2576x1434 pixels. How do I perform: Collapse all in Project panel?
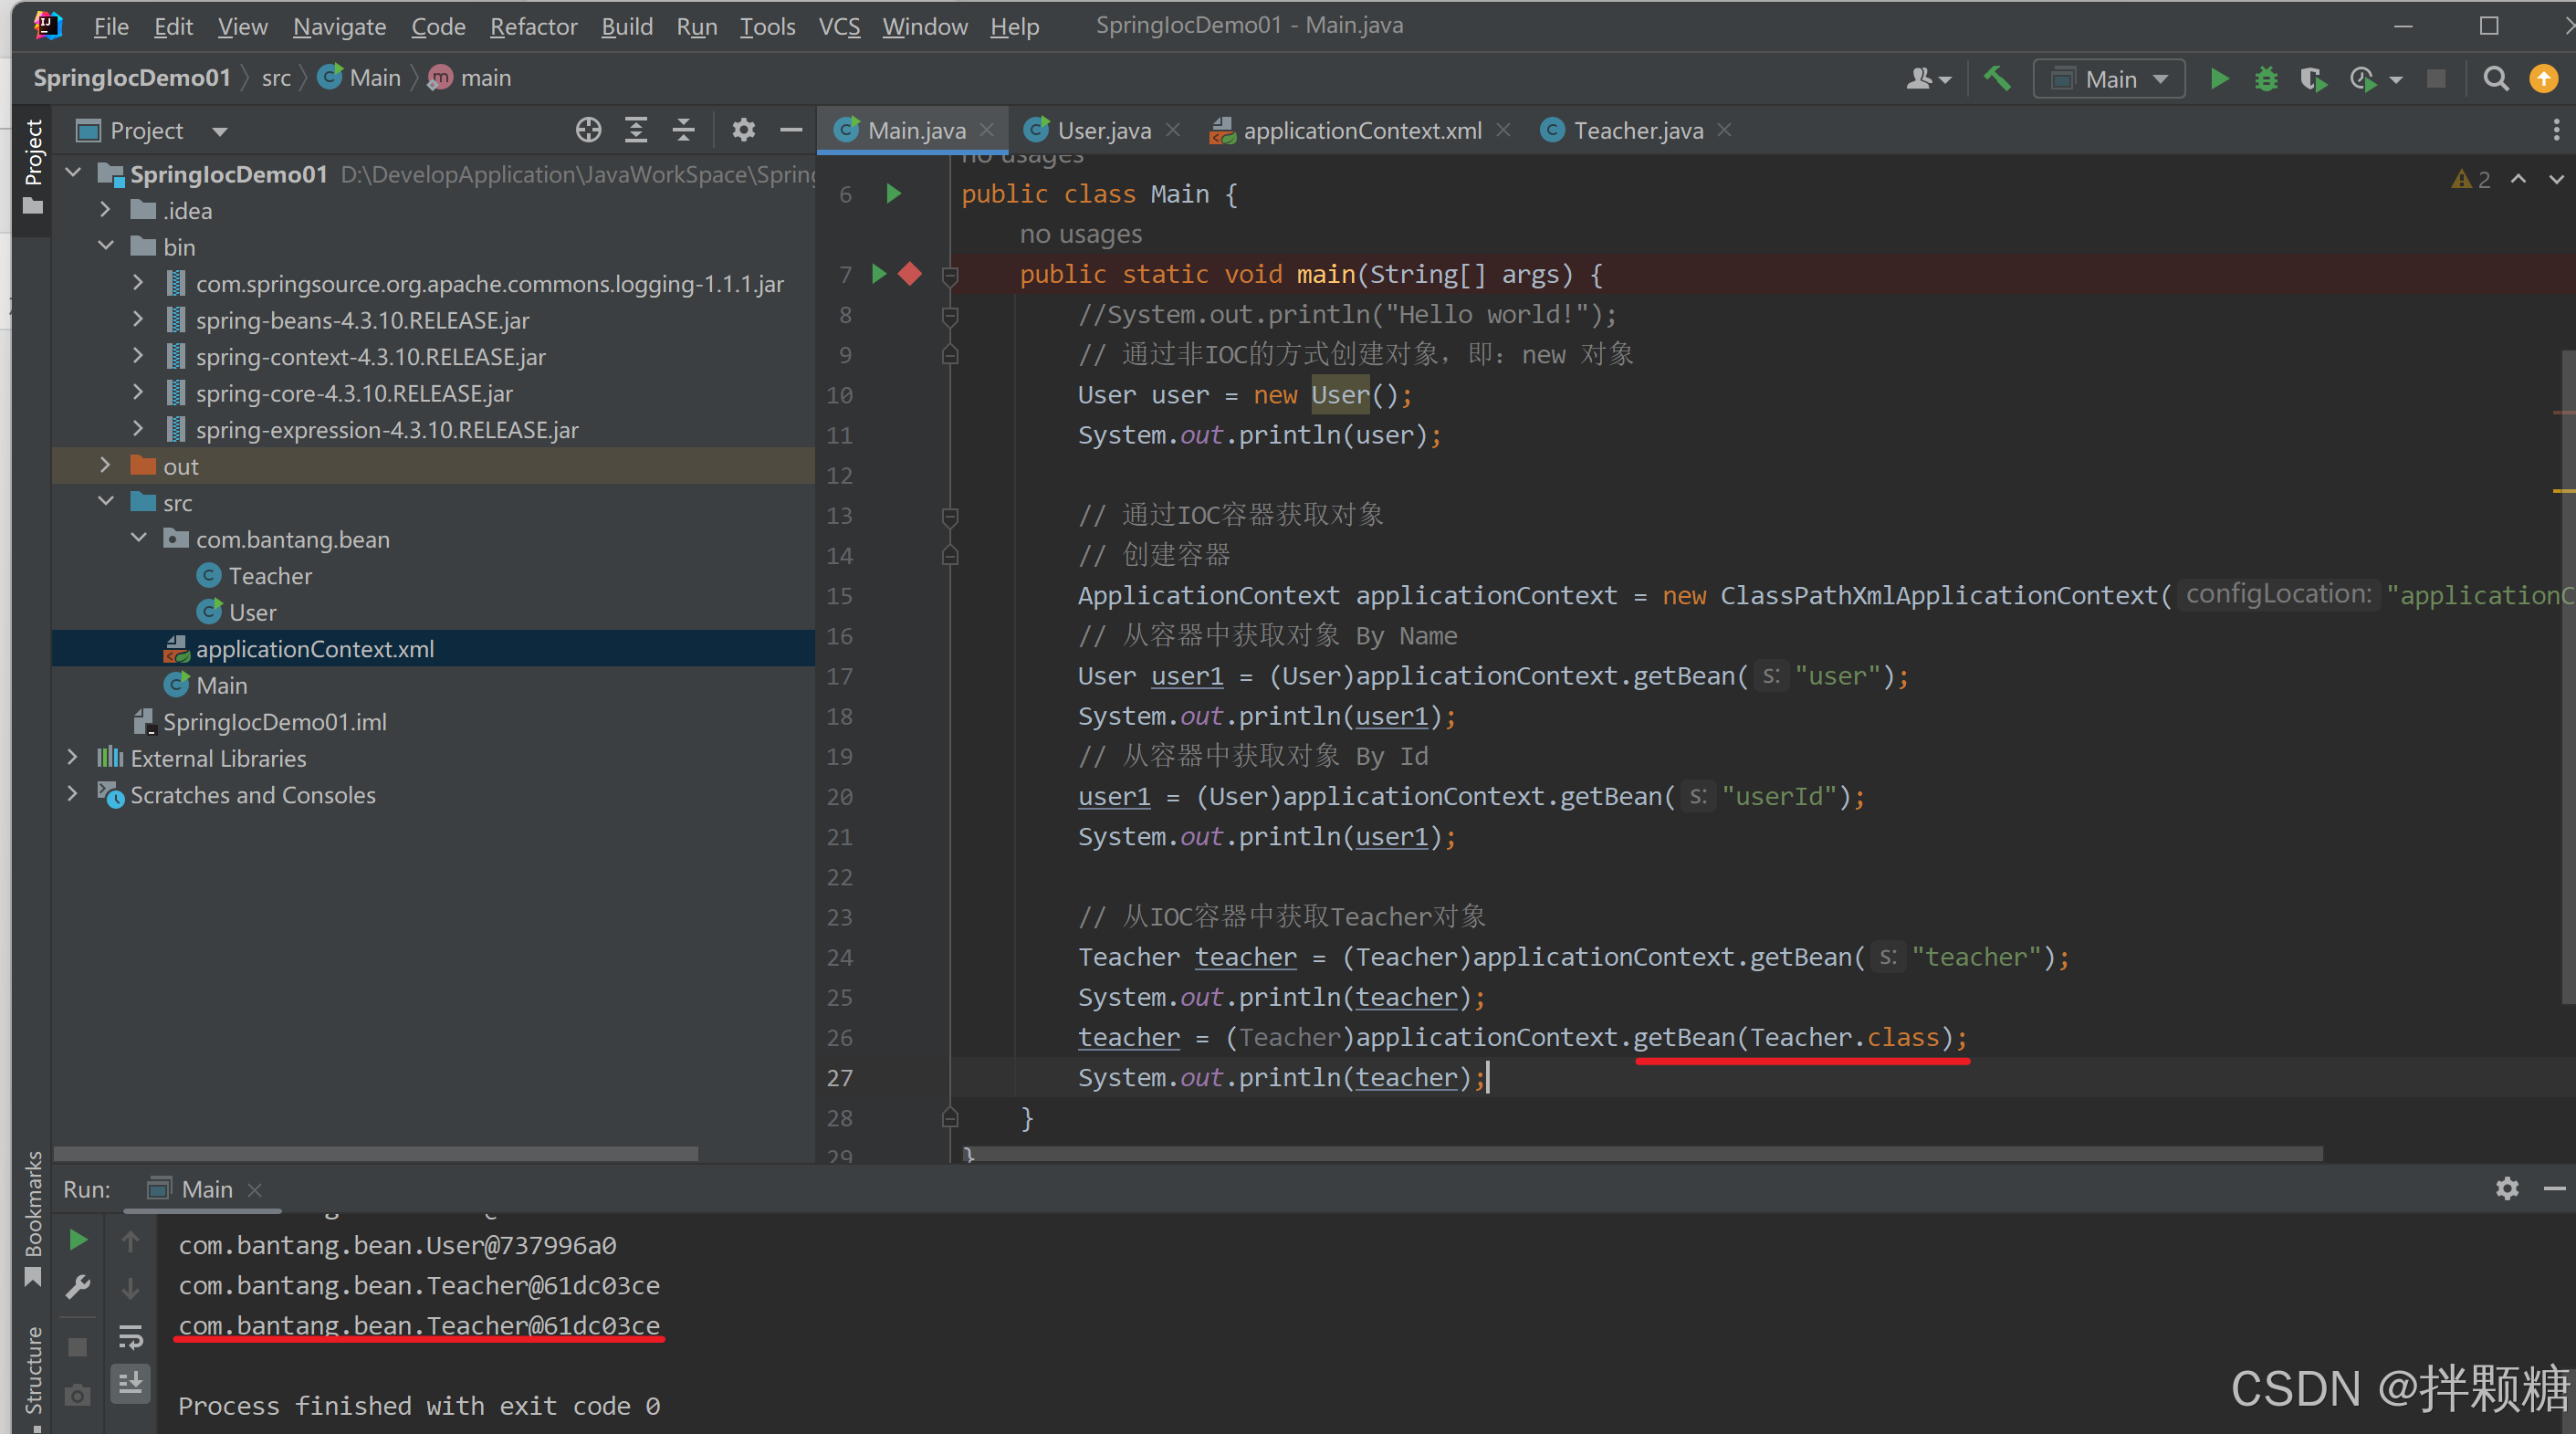coord(683,130)
